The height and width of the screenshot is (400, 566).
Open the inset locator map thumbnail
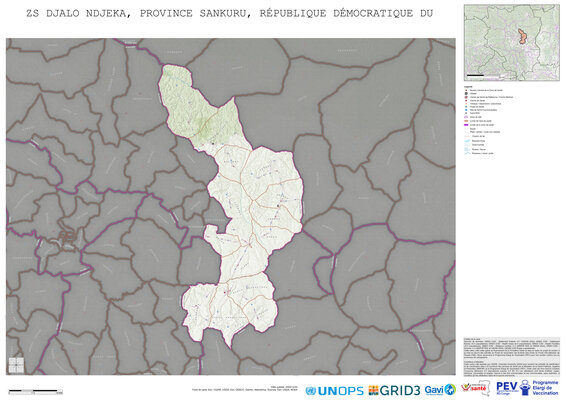pos(511,43)
